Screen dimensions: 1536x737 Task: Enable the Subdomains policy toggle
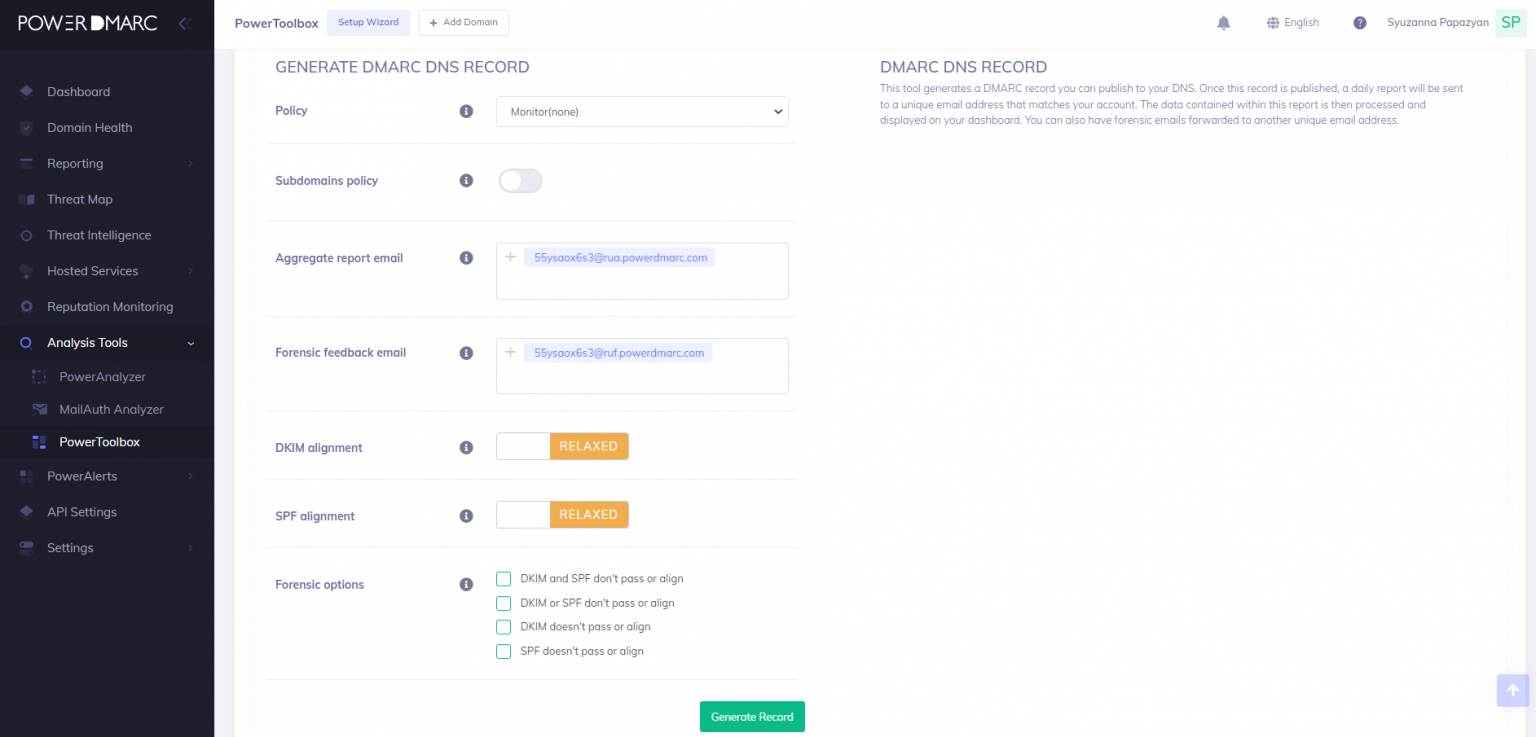(520, 181)
